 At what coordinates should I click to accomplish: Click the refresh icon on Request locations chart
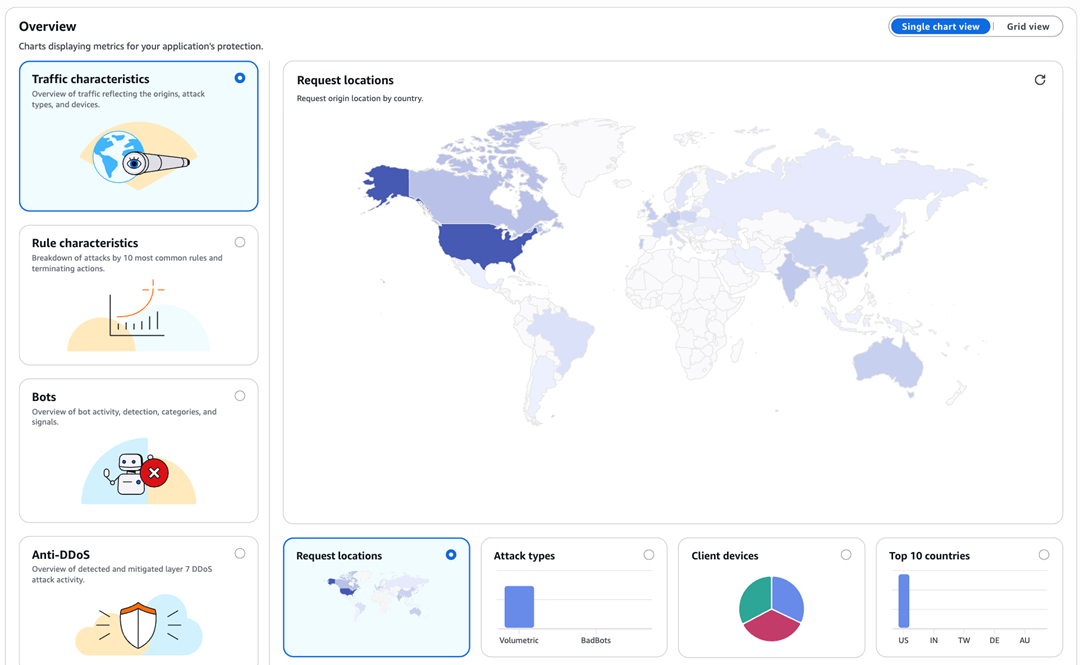pos(1040,79)
